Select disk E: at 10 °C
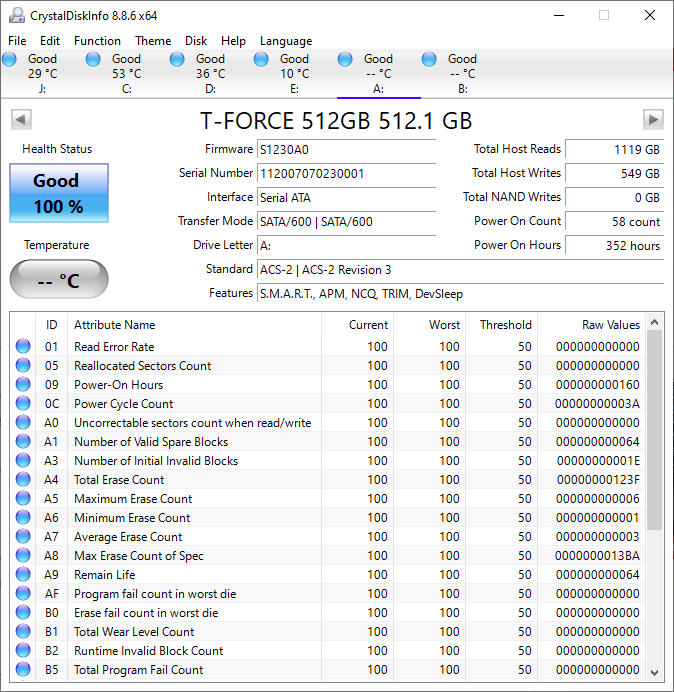The height and width of the screenshot is (692, 674). [x=294, y=73]
